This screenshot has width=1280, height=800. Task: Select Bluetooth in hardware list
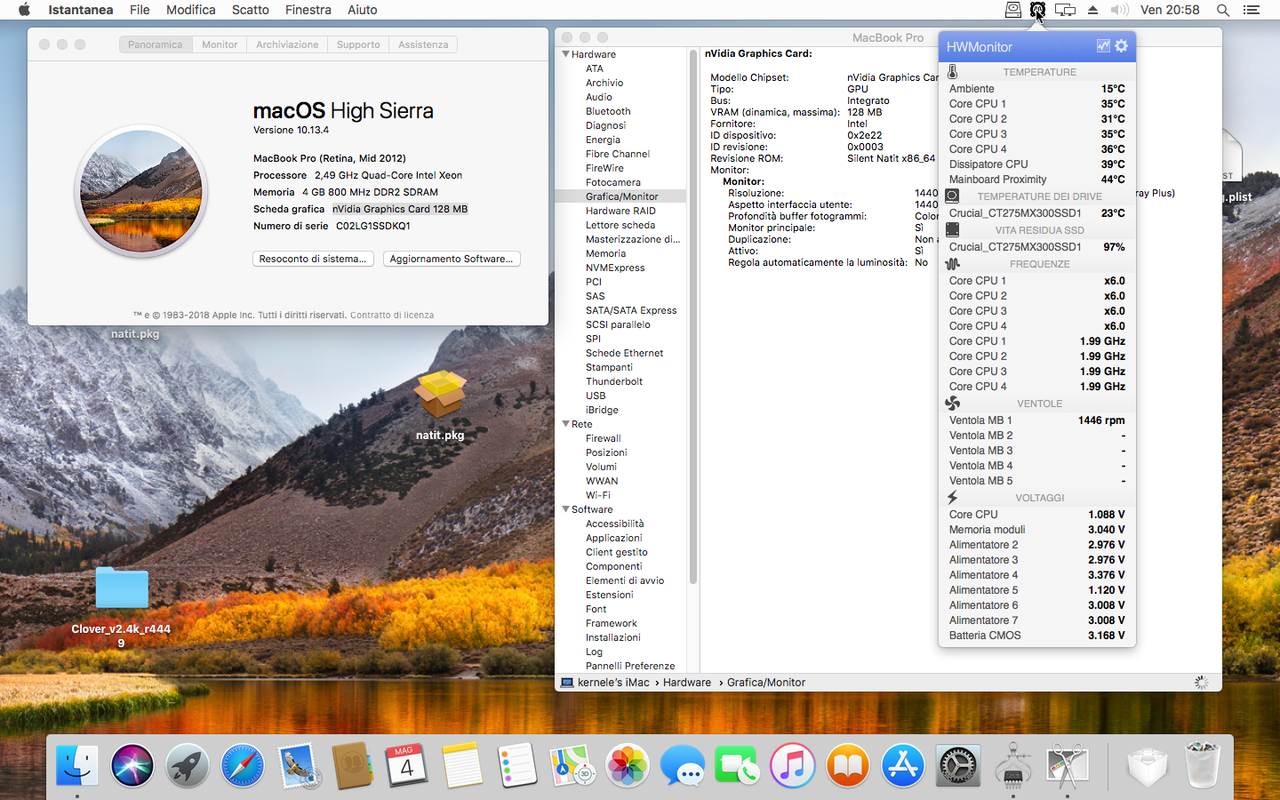point(608,111)
